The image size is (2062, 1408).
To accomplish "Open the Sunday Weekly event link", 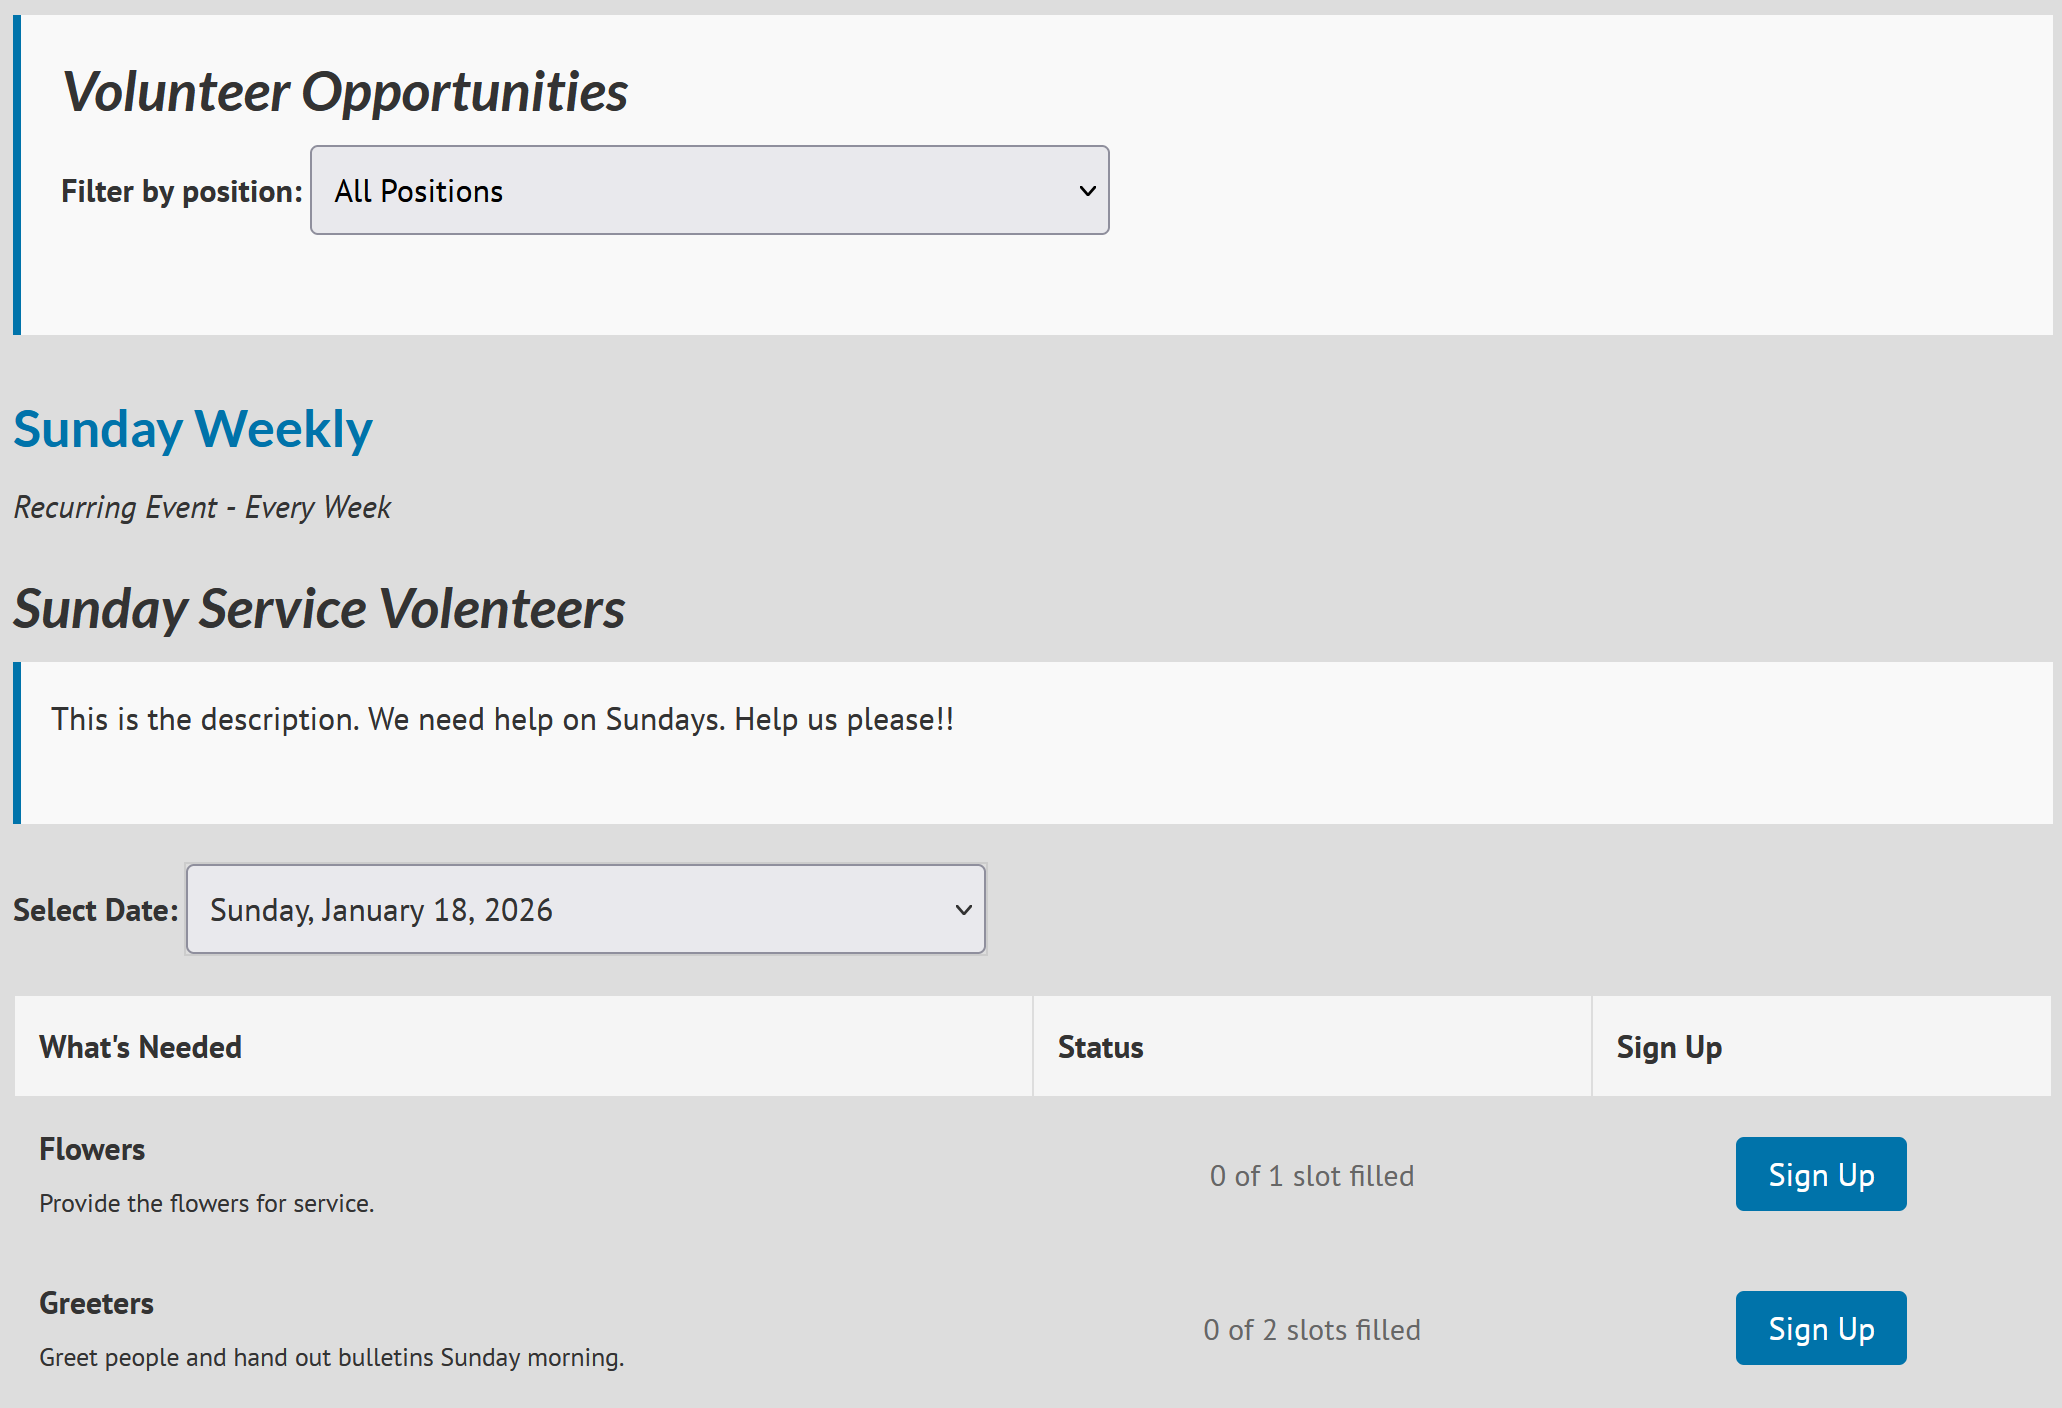I will tap(193, 429).
